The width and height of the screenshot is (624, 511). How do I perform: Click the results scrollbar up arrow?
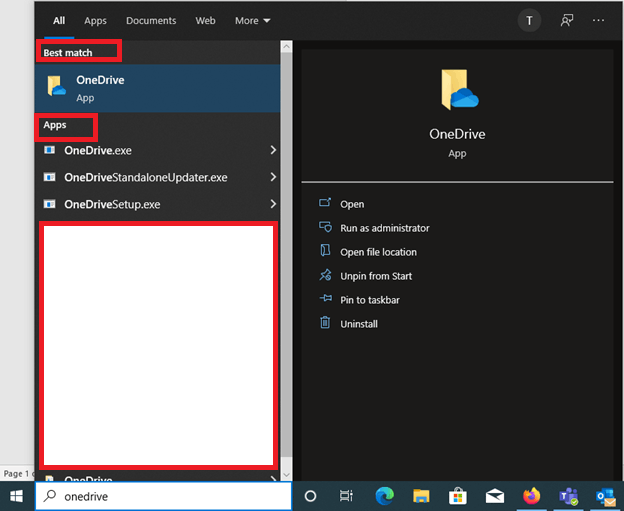pyautogui.click(x=286, y=47)
